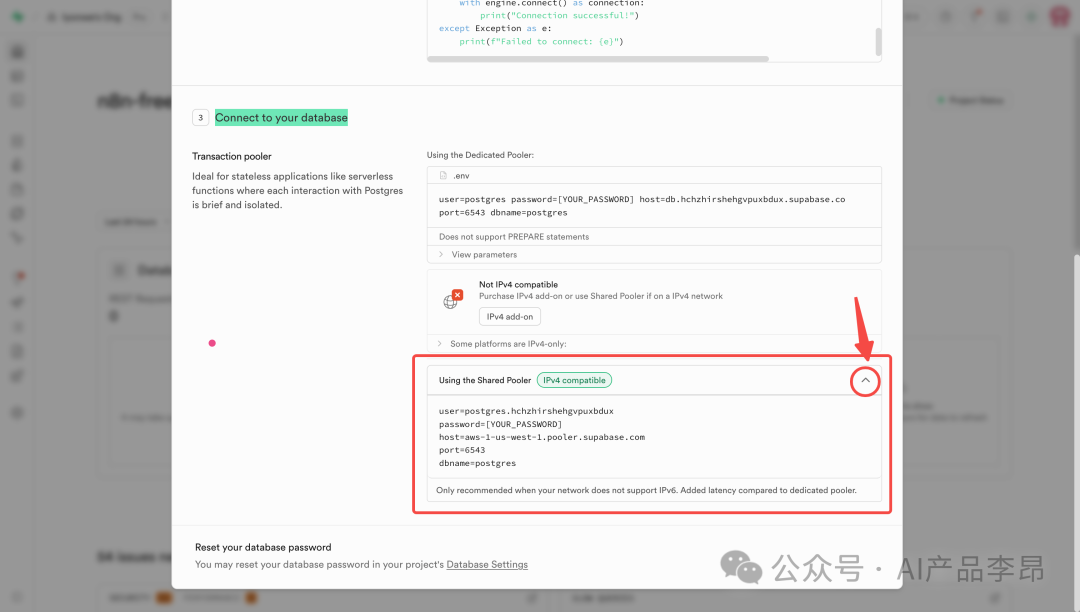Click the .env file icon
Screen dimensions: 1080x612
[443, 176]
